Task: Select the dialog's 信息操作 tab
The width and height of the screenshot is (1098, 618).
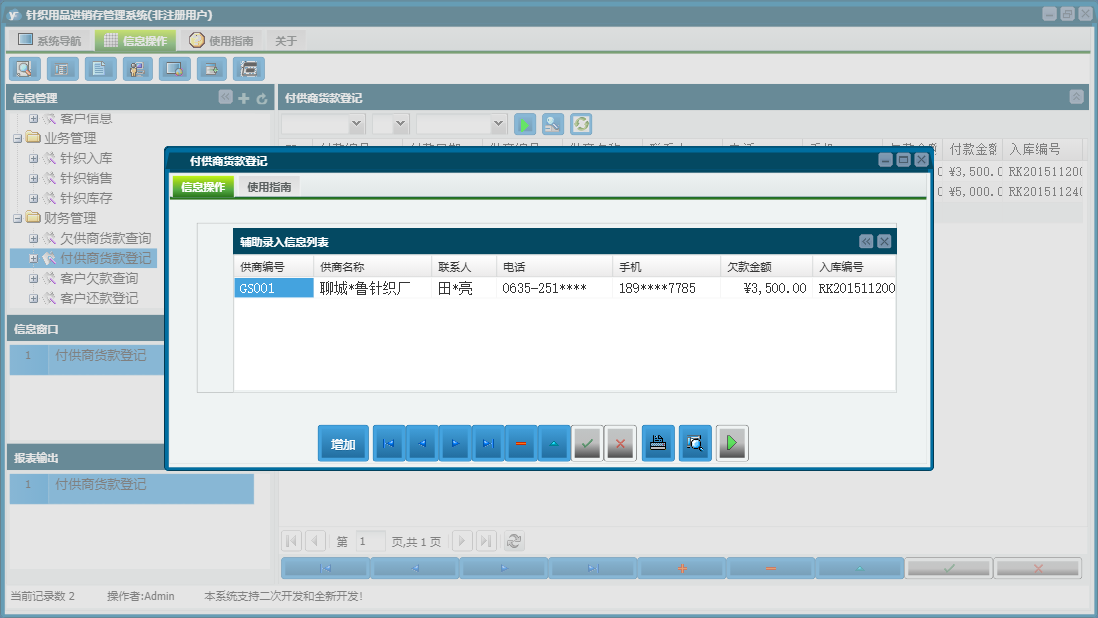Action: [203, 187]
